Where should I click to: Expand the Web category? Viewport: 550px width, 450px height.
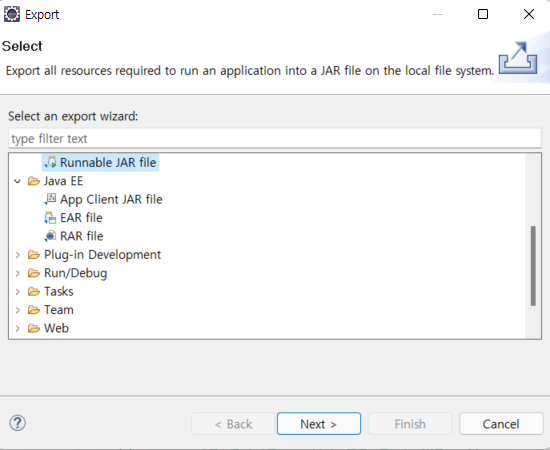pyautogui.click(x=17, y=329)
